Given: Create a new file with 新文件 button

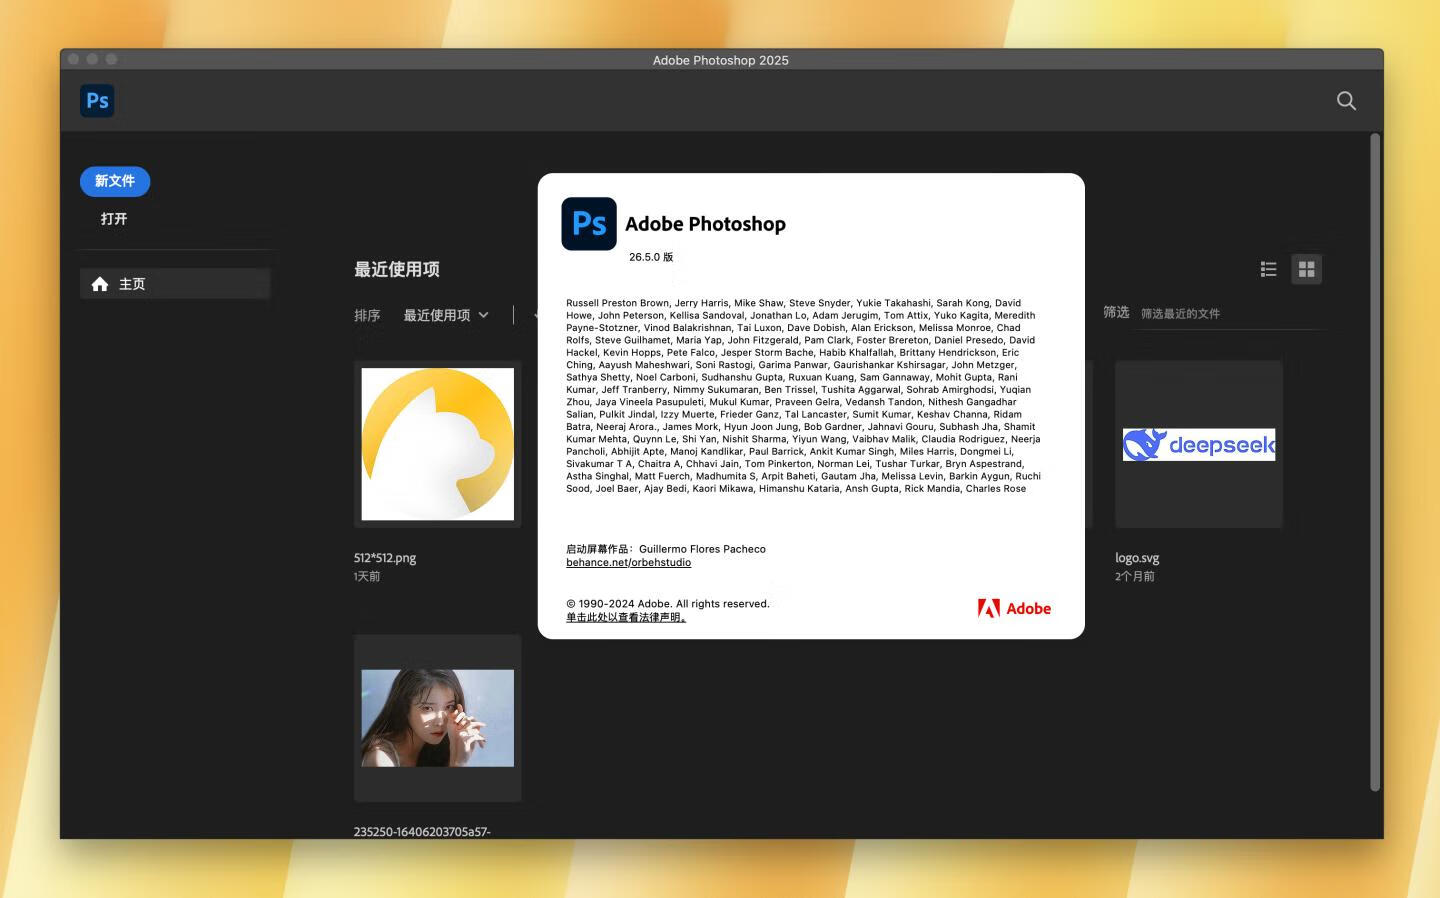Looking at the screenshot, I should [115, 181].
